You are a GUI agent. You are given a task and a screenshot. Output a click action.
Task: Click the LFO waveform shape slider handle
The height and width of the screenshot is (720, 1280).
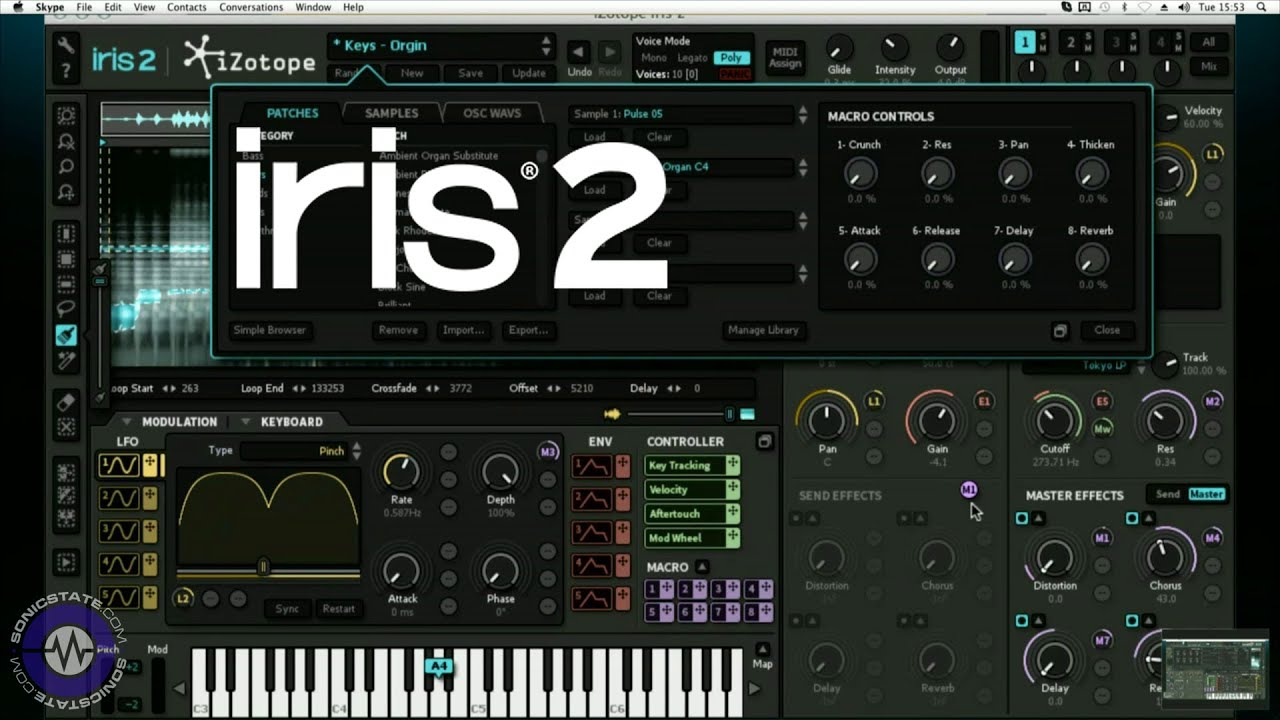pos(264,567)
